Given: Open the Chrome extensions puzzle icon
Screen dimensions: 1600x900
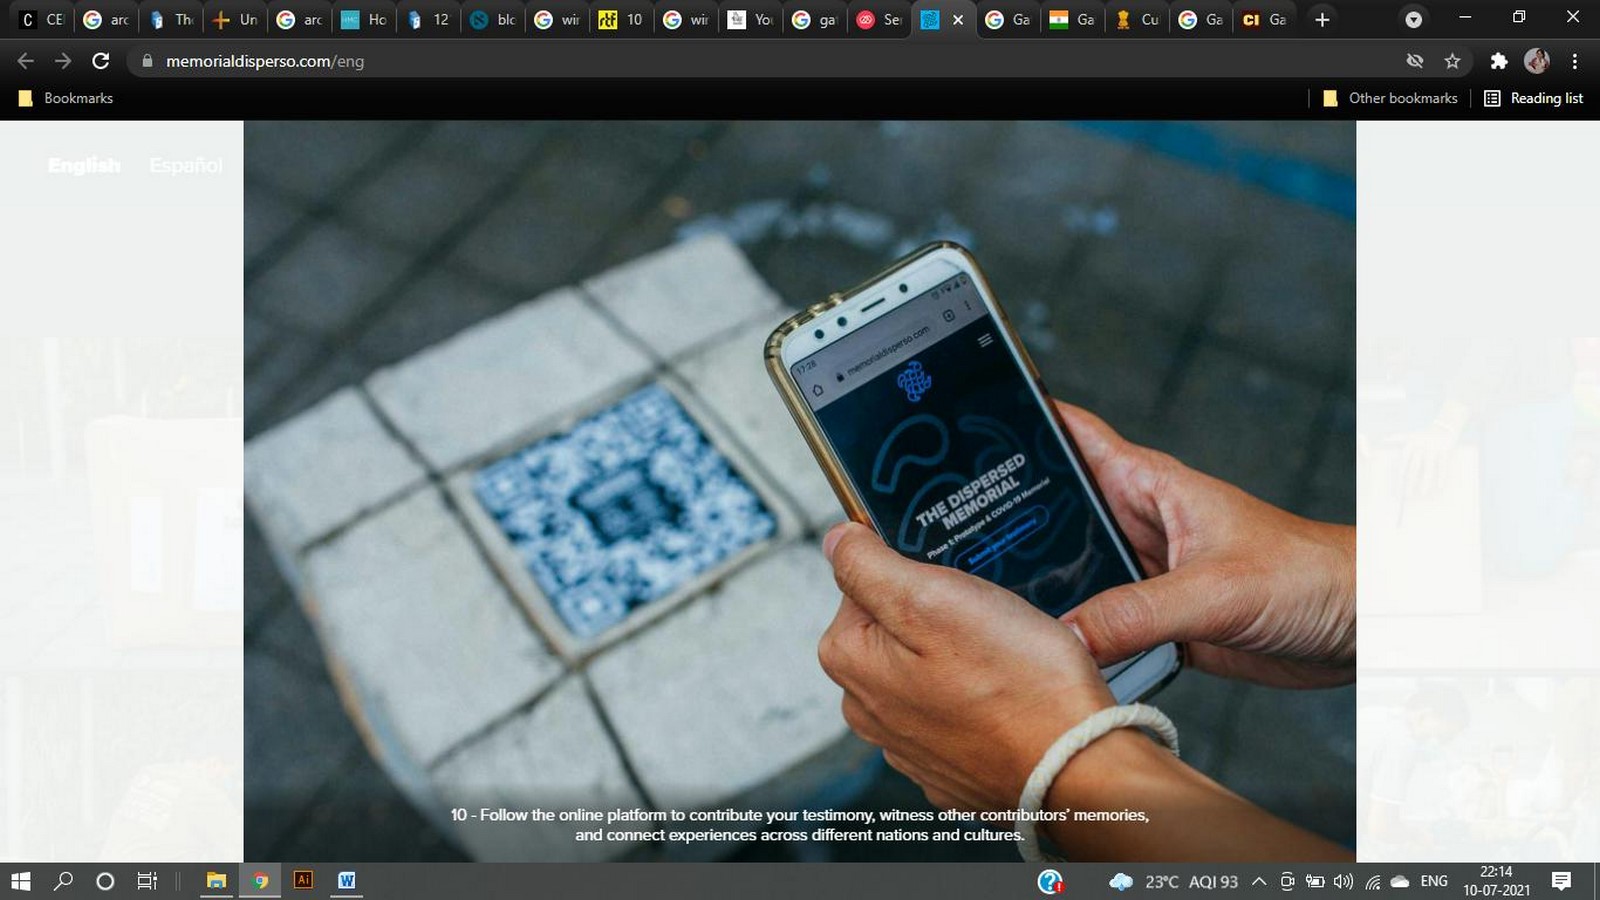Looking at the screenshot, I should [x=1498, y=61].
